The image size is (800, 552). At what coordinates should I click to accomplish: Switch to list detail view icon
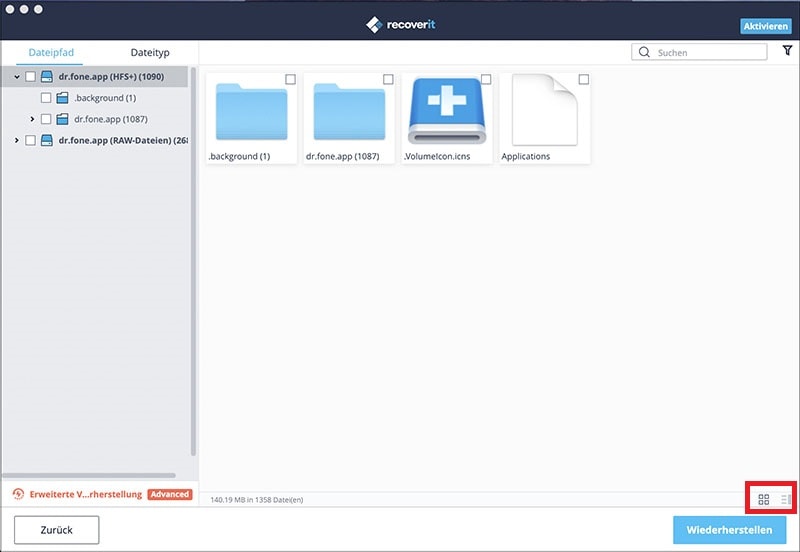click(x=786, y=499)
